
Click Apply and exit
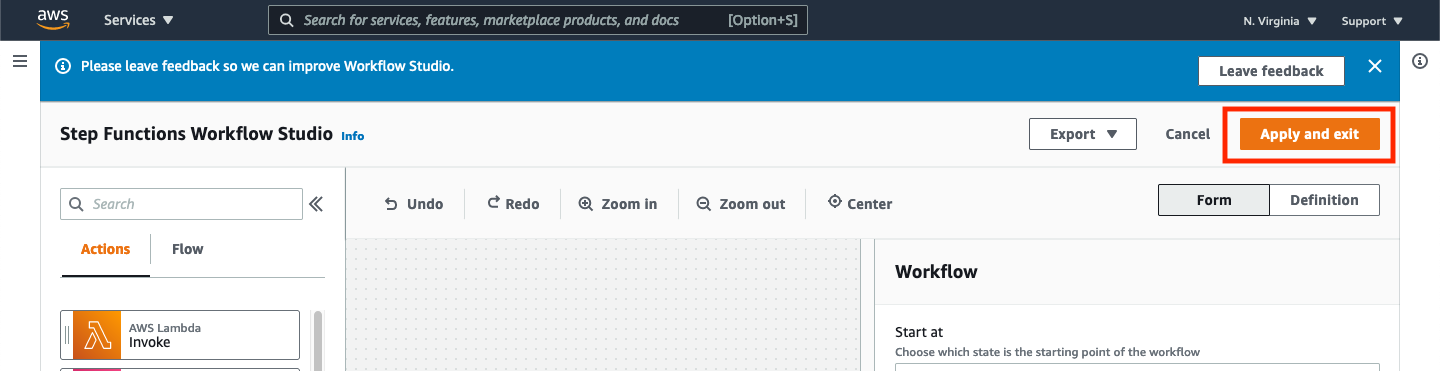click(x=1309, y=134)
